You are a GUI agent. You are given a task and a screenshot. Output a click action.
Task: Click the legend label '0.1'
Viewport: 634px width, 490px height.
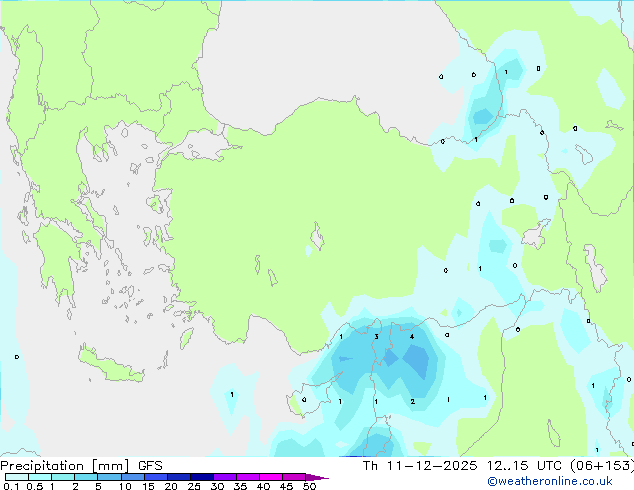point(11,486)
